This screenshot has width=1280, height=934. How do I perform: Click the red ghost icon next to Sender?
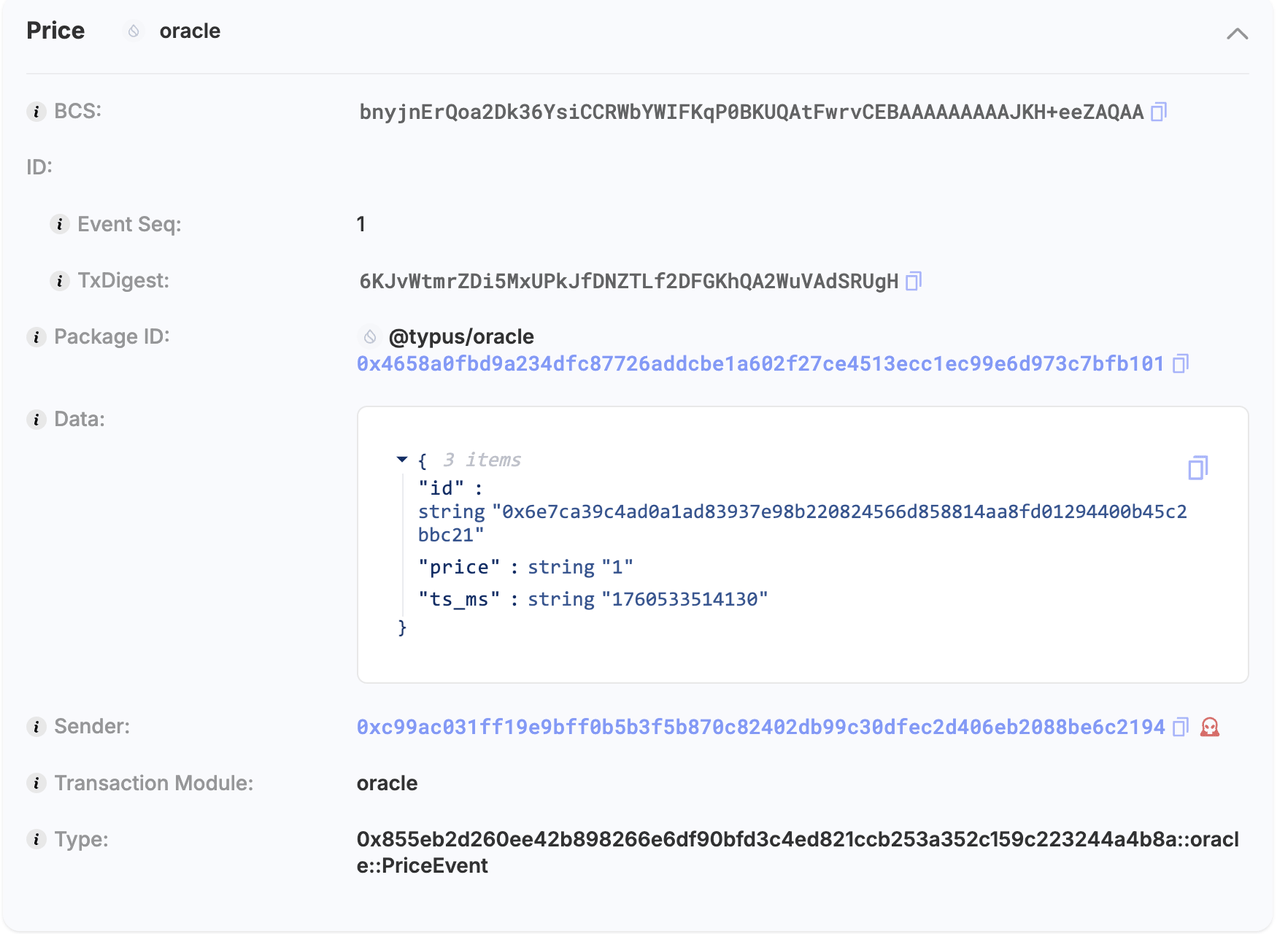pos(1210,727)
